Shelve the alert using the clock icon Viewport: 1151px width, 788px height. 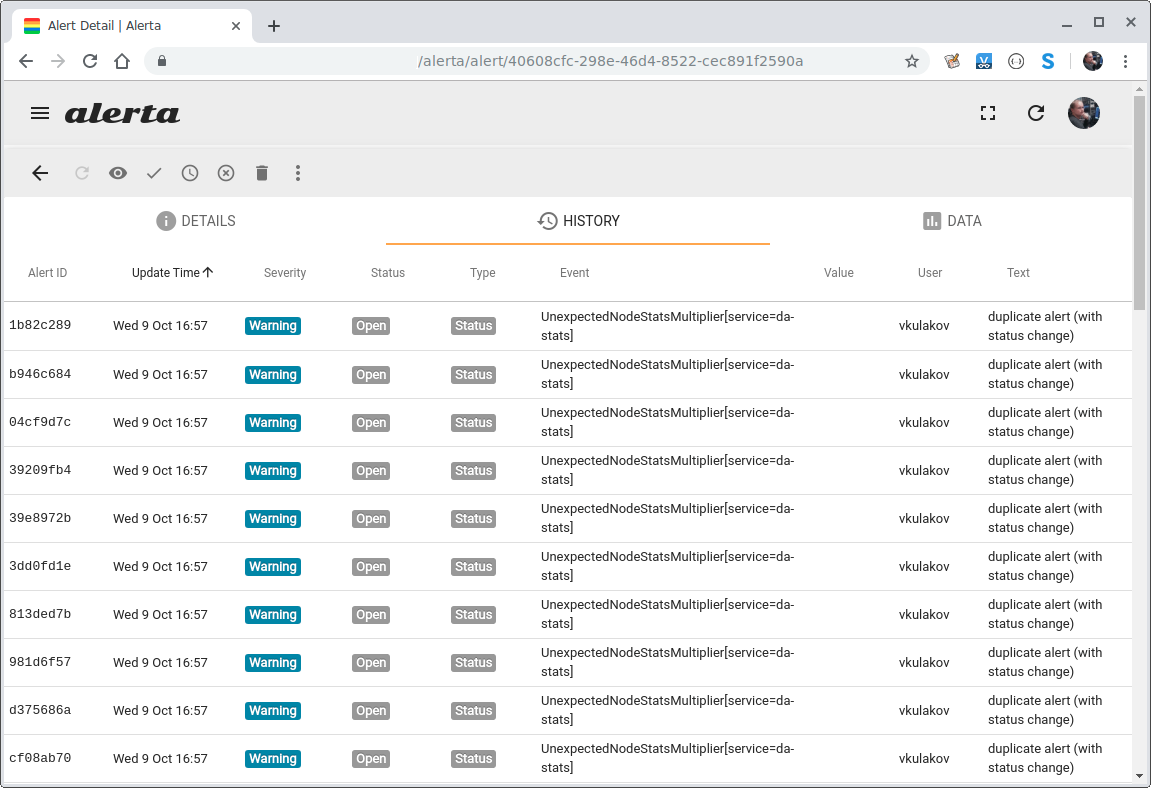point(190,173)
